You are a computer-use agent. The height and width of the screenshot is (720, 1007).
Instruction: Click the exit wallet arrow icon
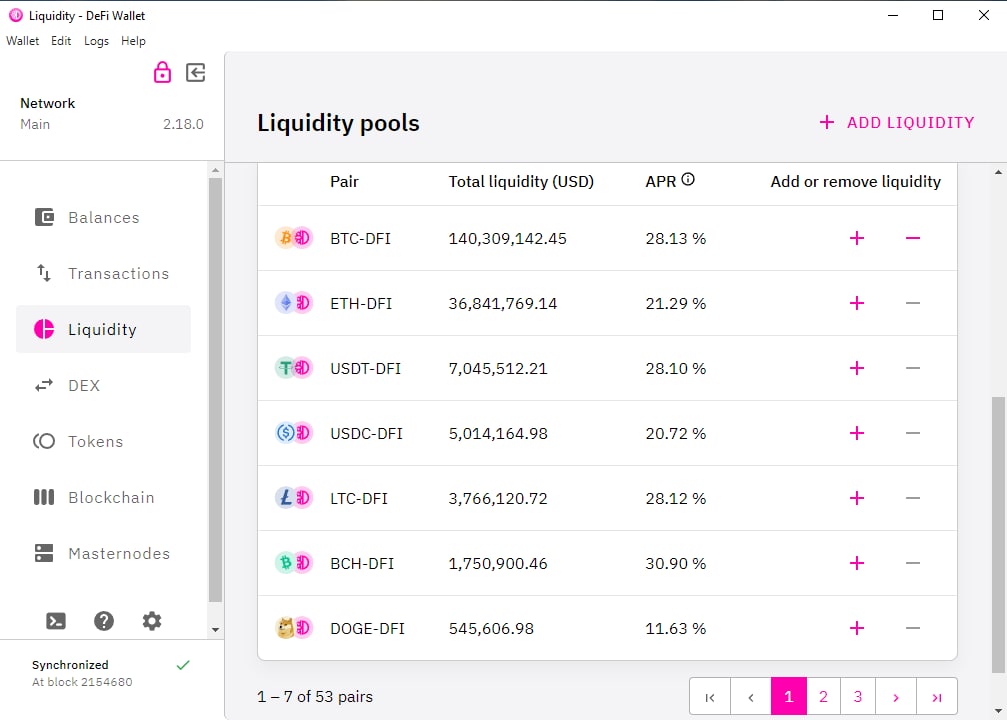196,72
